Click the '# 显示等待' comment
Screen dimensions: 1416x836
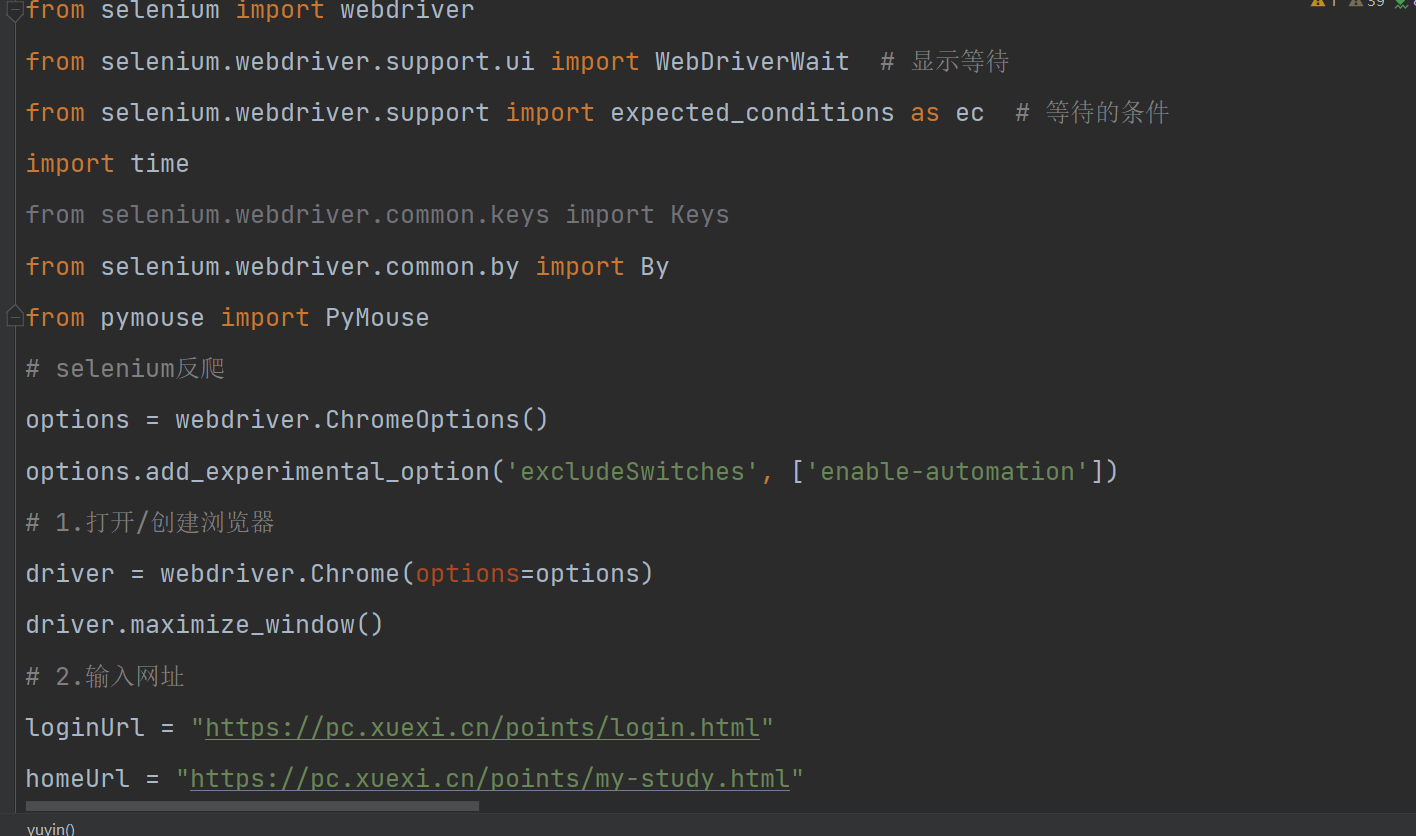(945, 61)
